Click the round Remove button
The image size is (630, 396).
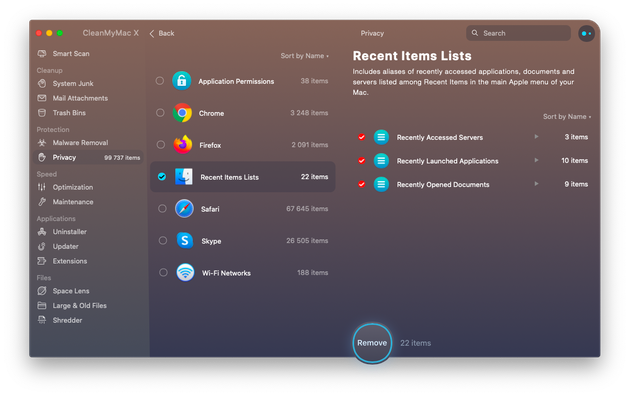[372, 343]
